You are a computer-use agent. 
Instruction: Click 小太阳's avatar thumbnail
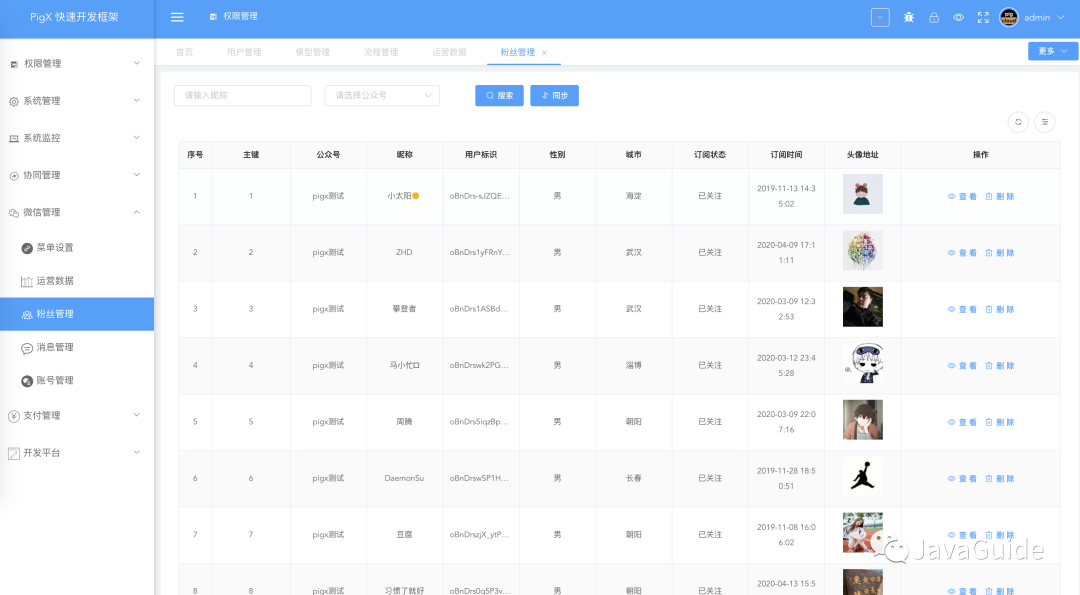tap(862, 195)
